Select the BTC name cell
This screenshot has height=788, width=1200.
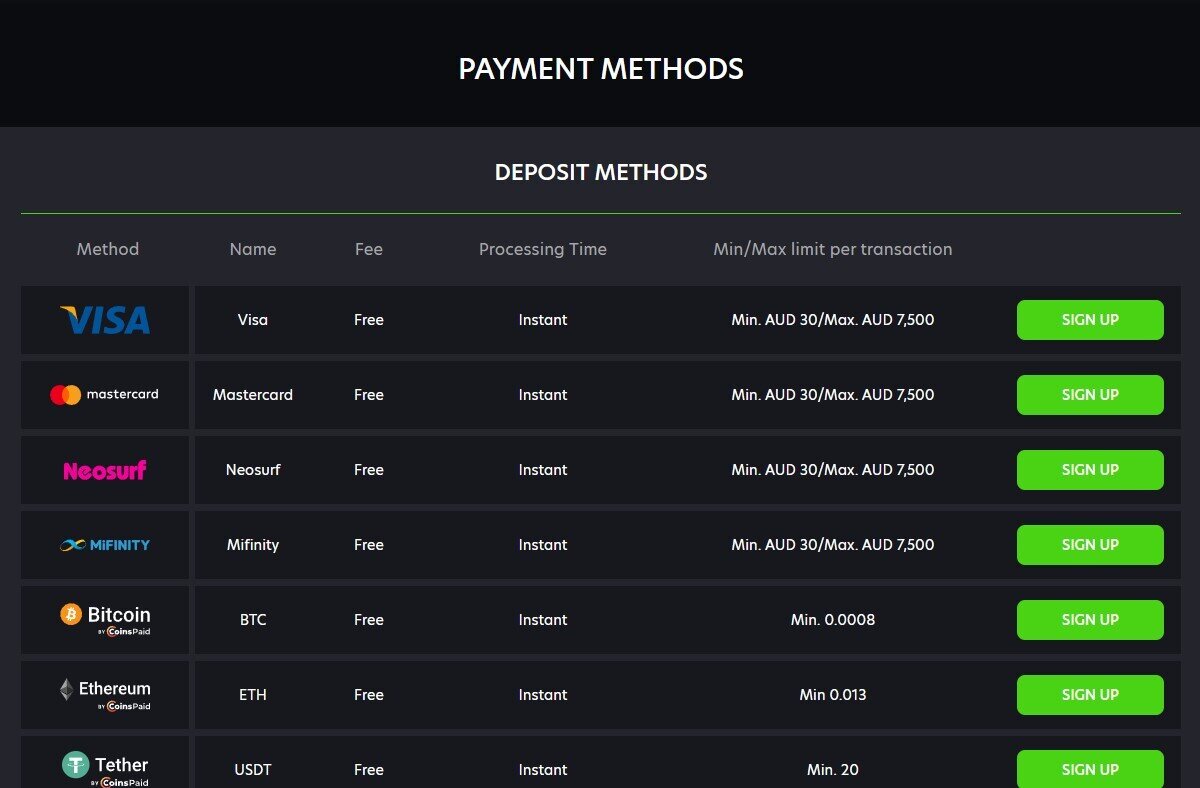pyautogui.click(x=253, y=620)
